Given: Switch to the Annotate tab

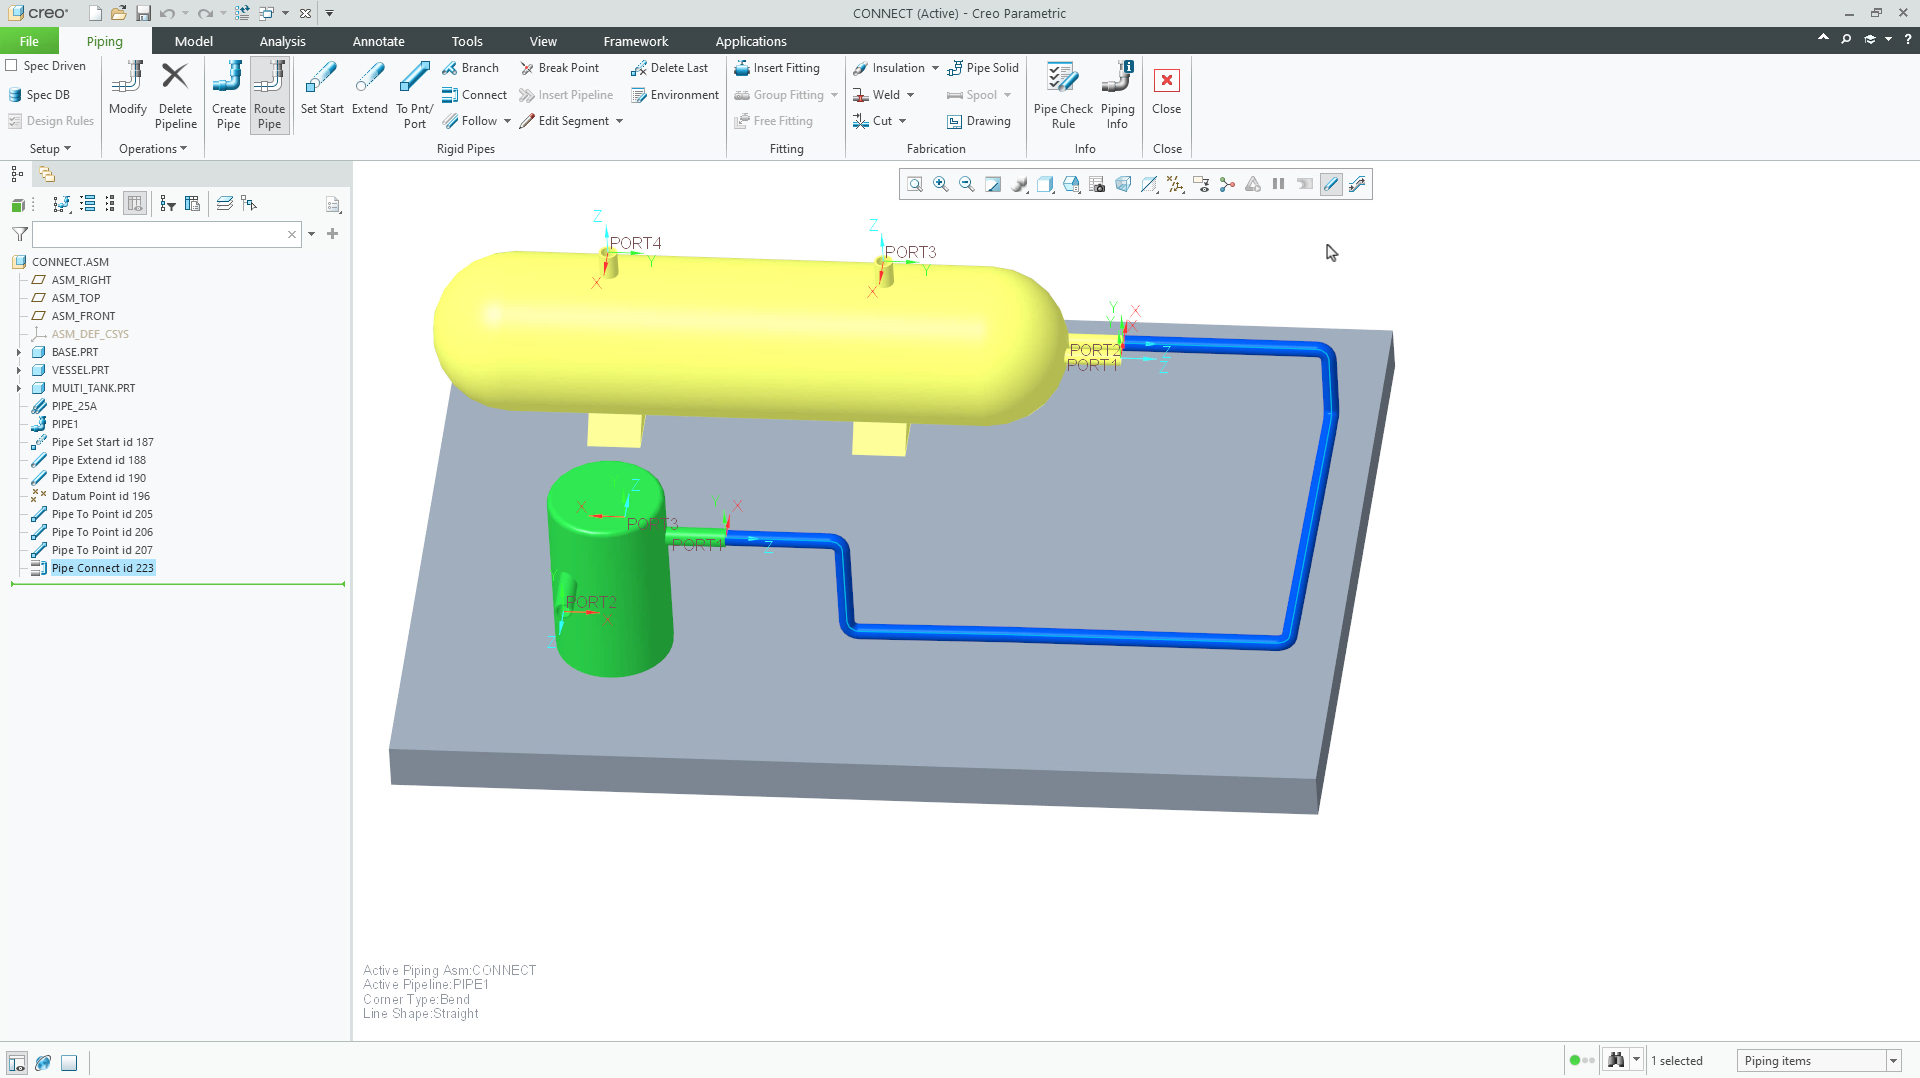Looking at the screenshot, I should point(378,41).
